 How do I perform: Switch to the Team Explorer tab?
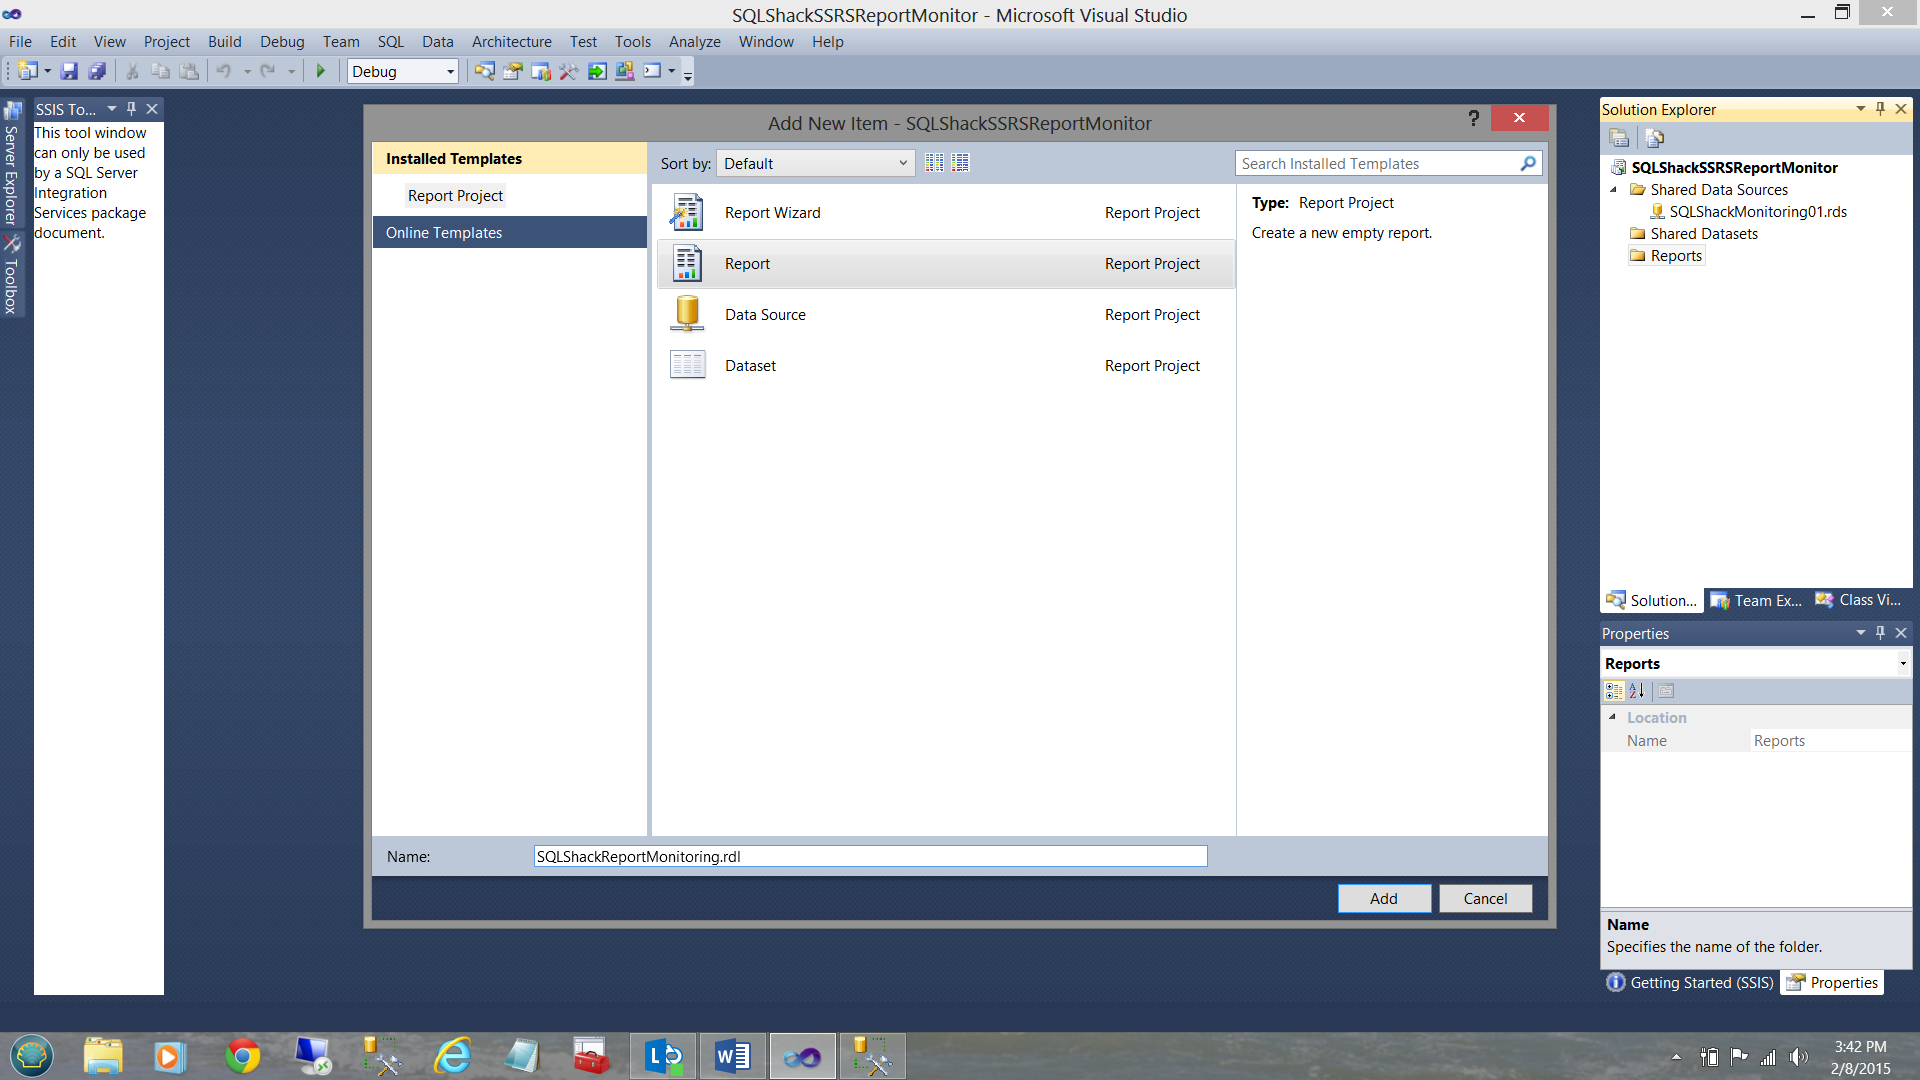1757,601
